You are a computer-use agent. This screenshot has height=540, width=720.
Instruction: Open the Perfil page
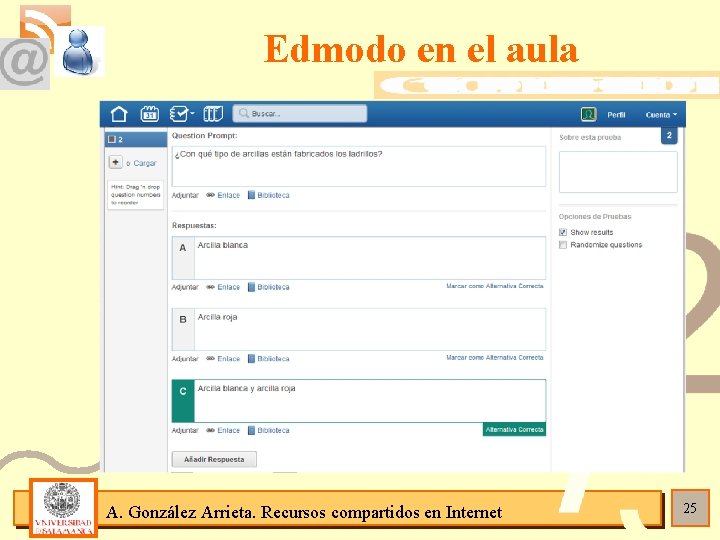click(616, 115)
